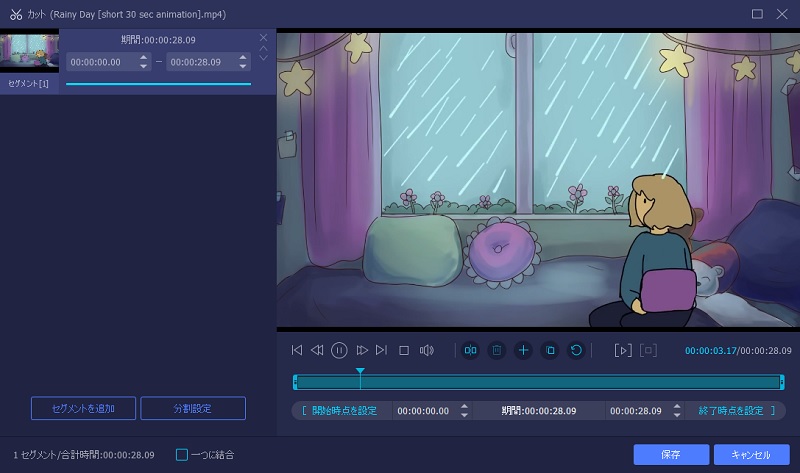This screenshot has height=473, width=800.
Task: Increase the timeline start time value
Action: coord(464,407)
